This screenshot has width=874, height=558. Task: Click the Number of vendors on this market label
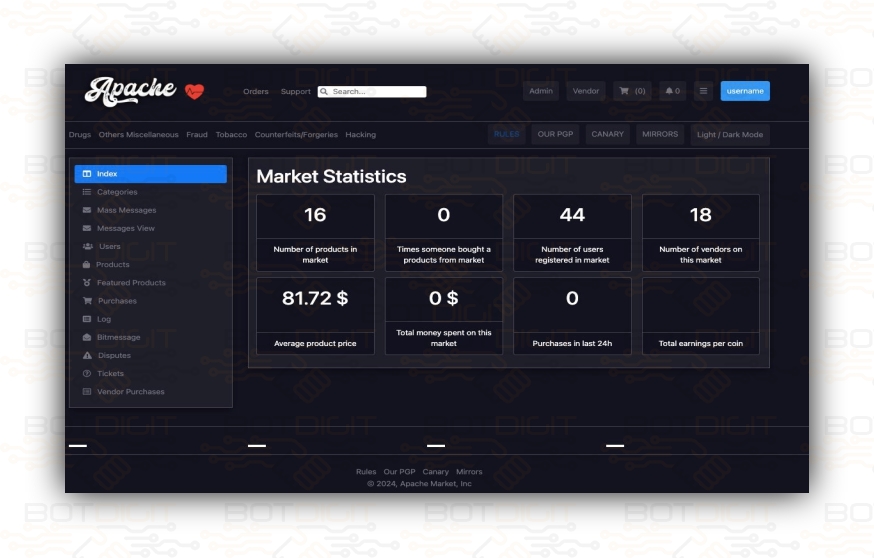[x=701, y=255]
